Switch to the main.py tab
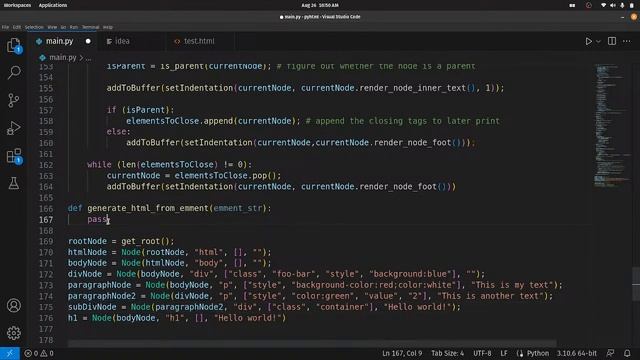The width and height of the screenshot is (640, 360). 59,41
